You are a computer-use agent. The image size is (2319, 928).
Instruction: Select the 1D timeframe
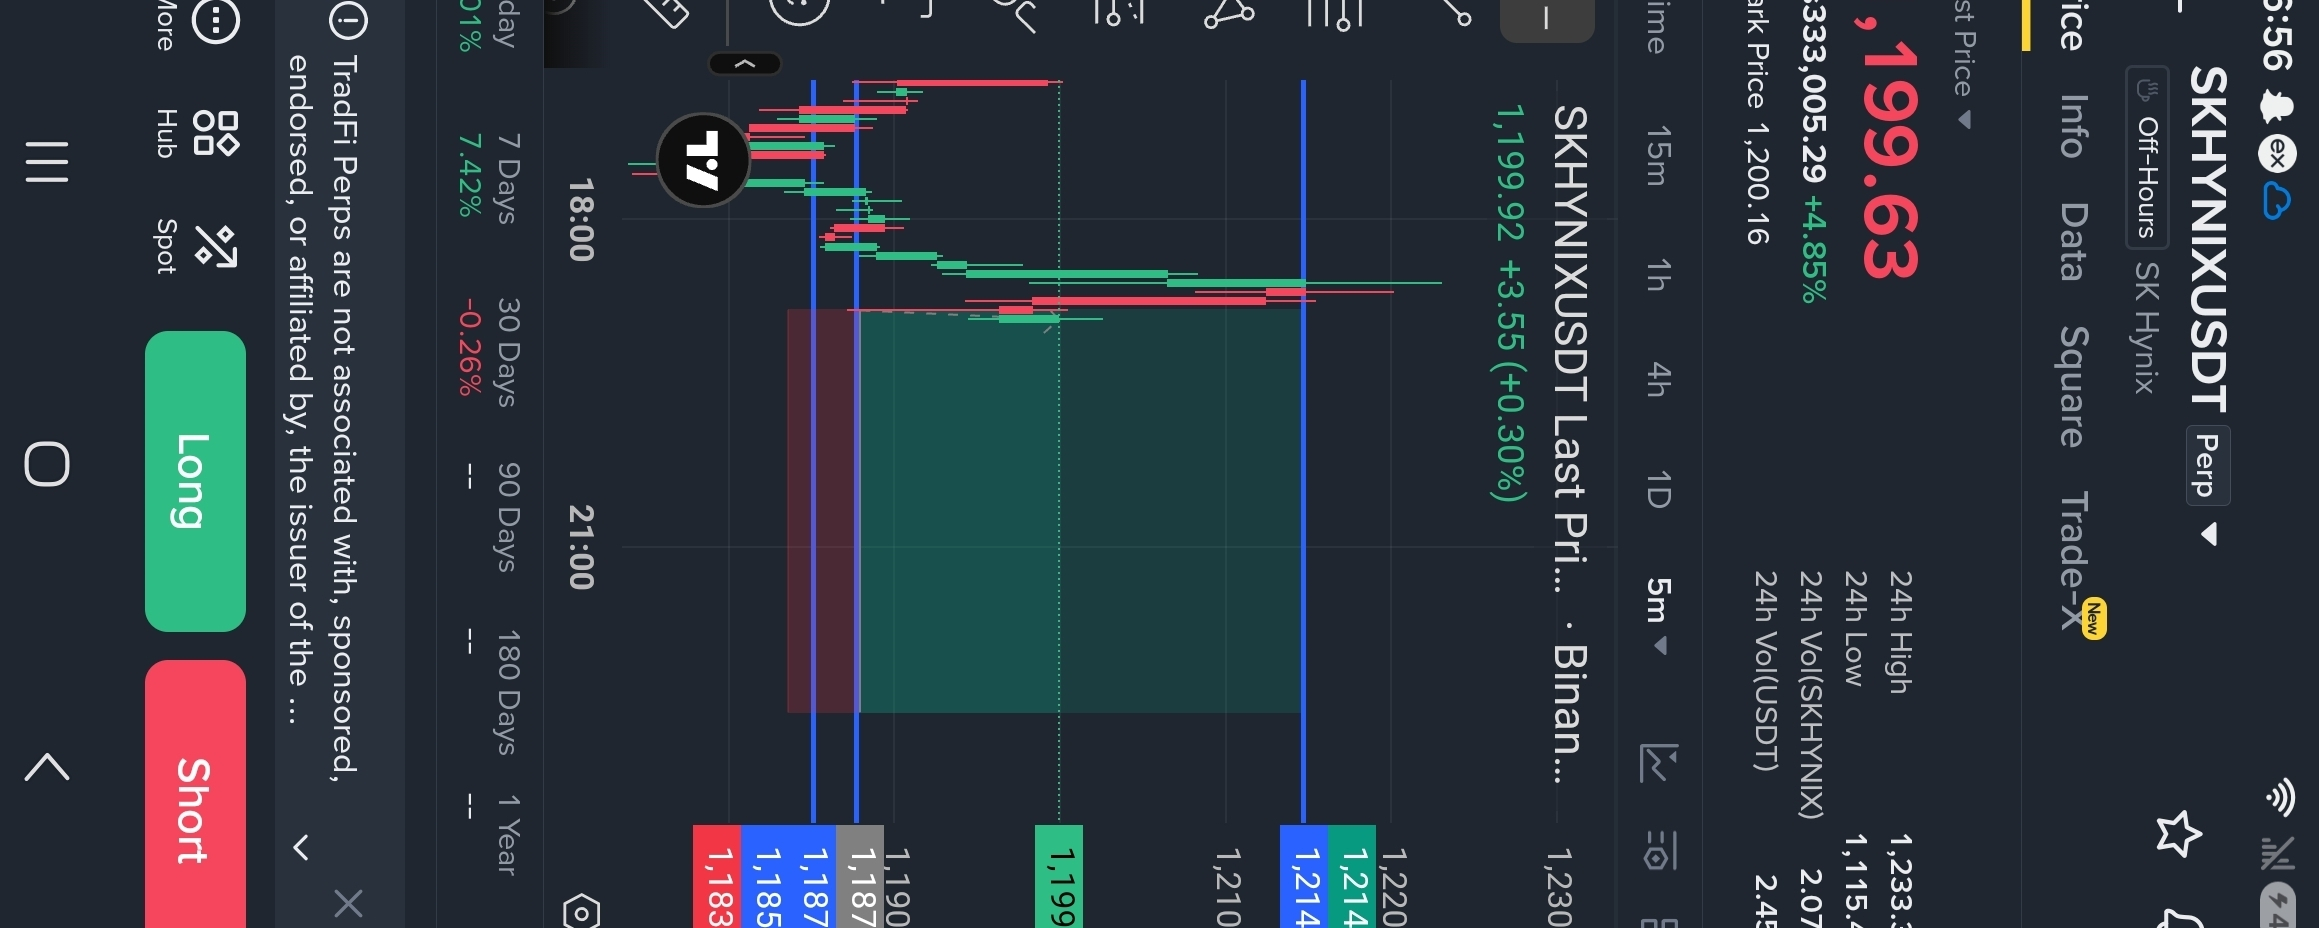[1657, 489]
